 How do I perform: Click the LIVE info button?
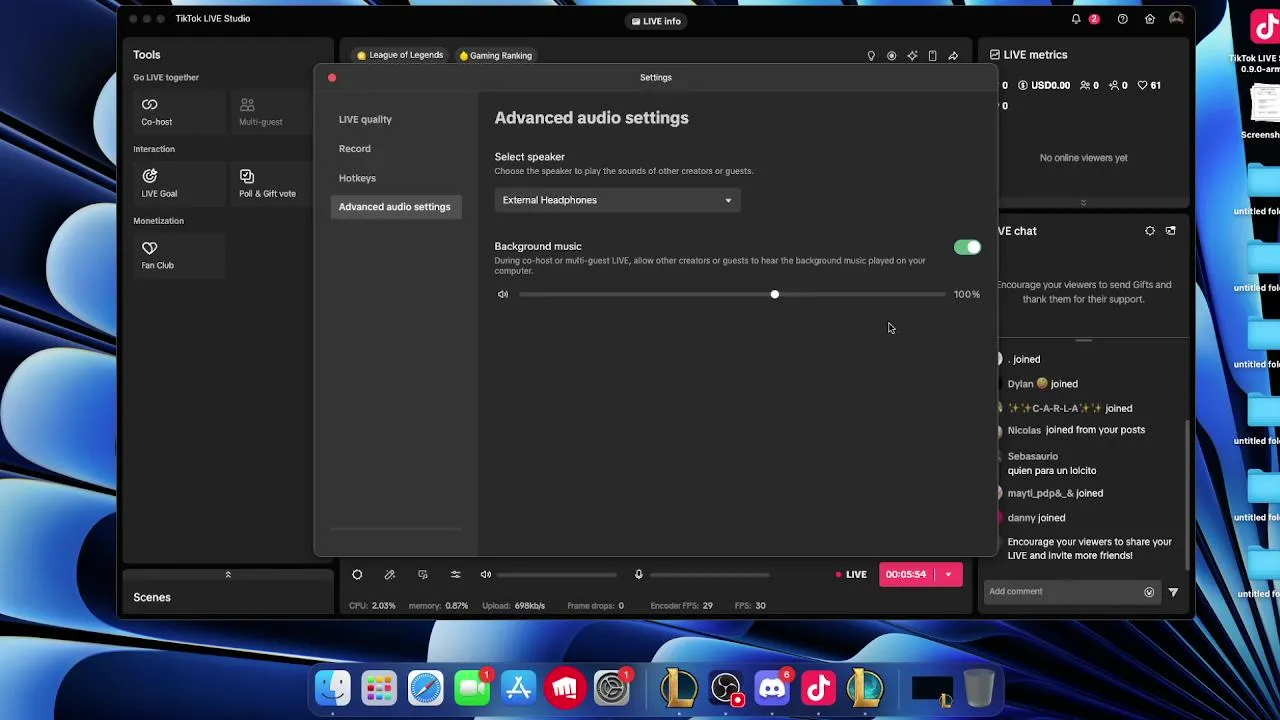pos(656,21)
